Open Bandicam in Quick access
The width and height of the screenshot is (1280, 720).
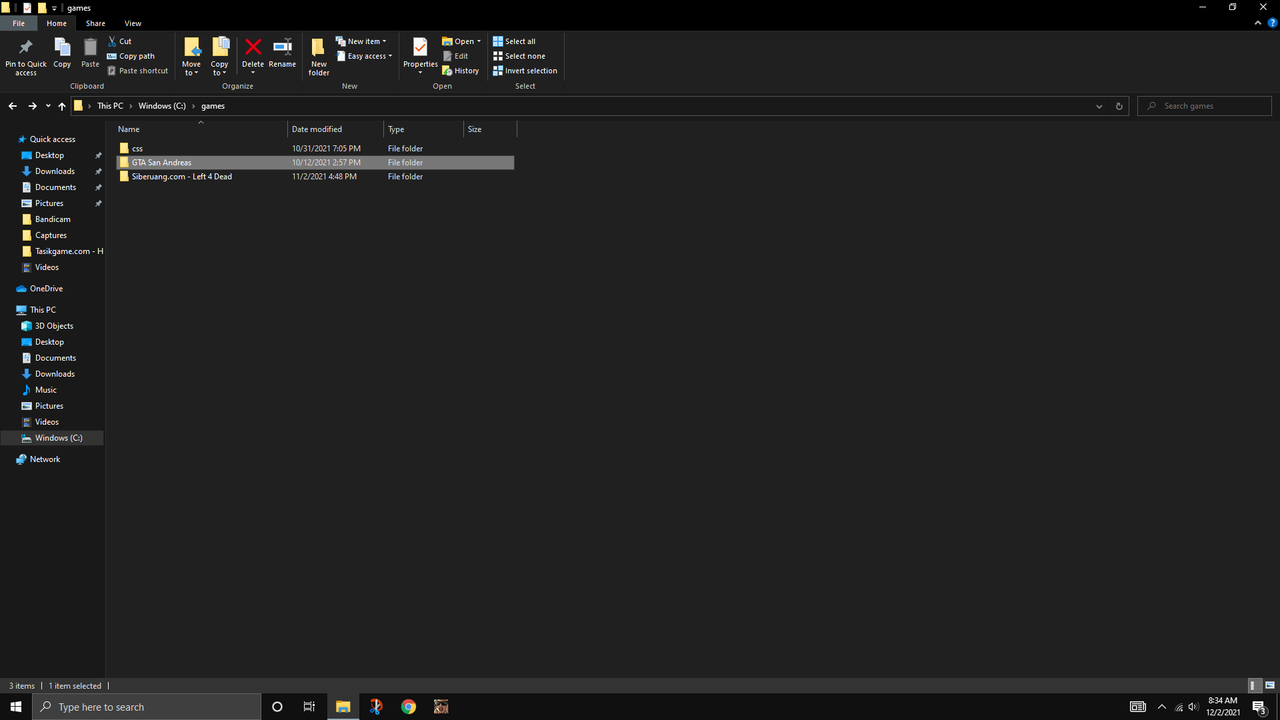(52, 219)
